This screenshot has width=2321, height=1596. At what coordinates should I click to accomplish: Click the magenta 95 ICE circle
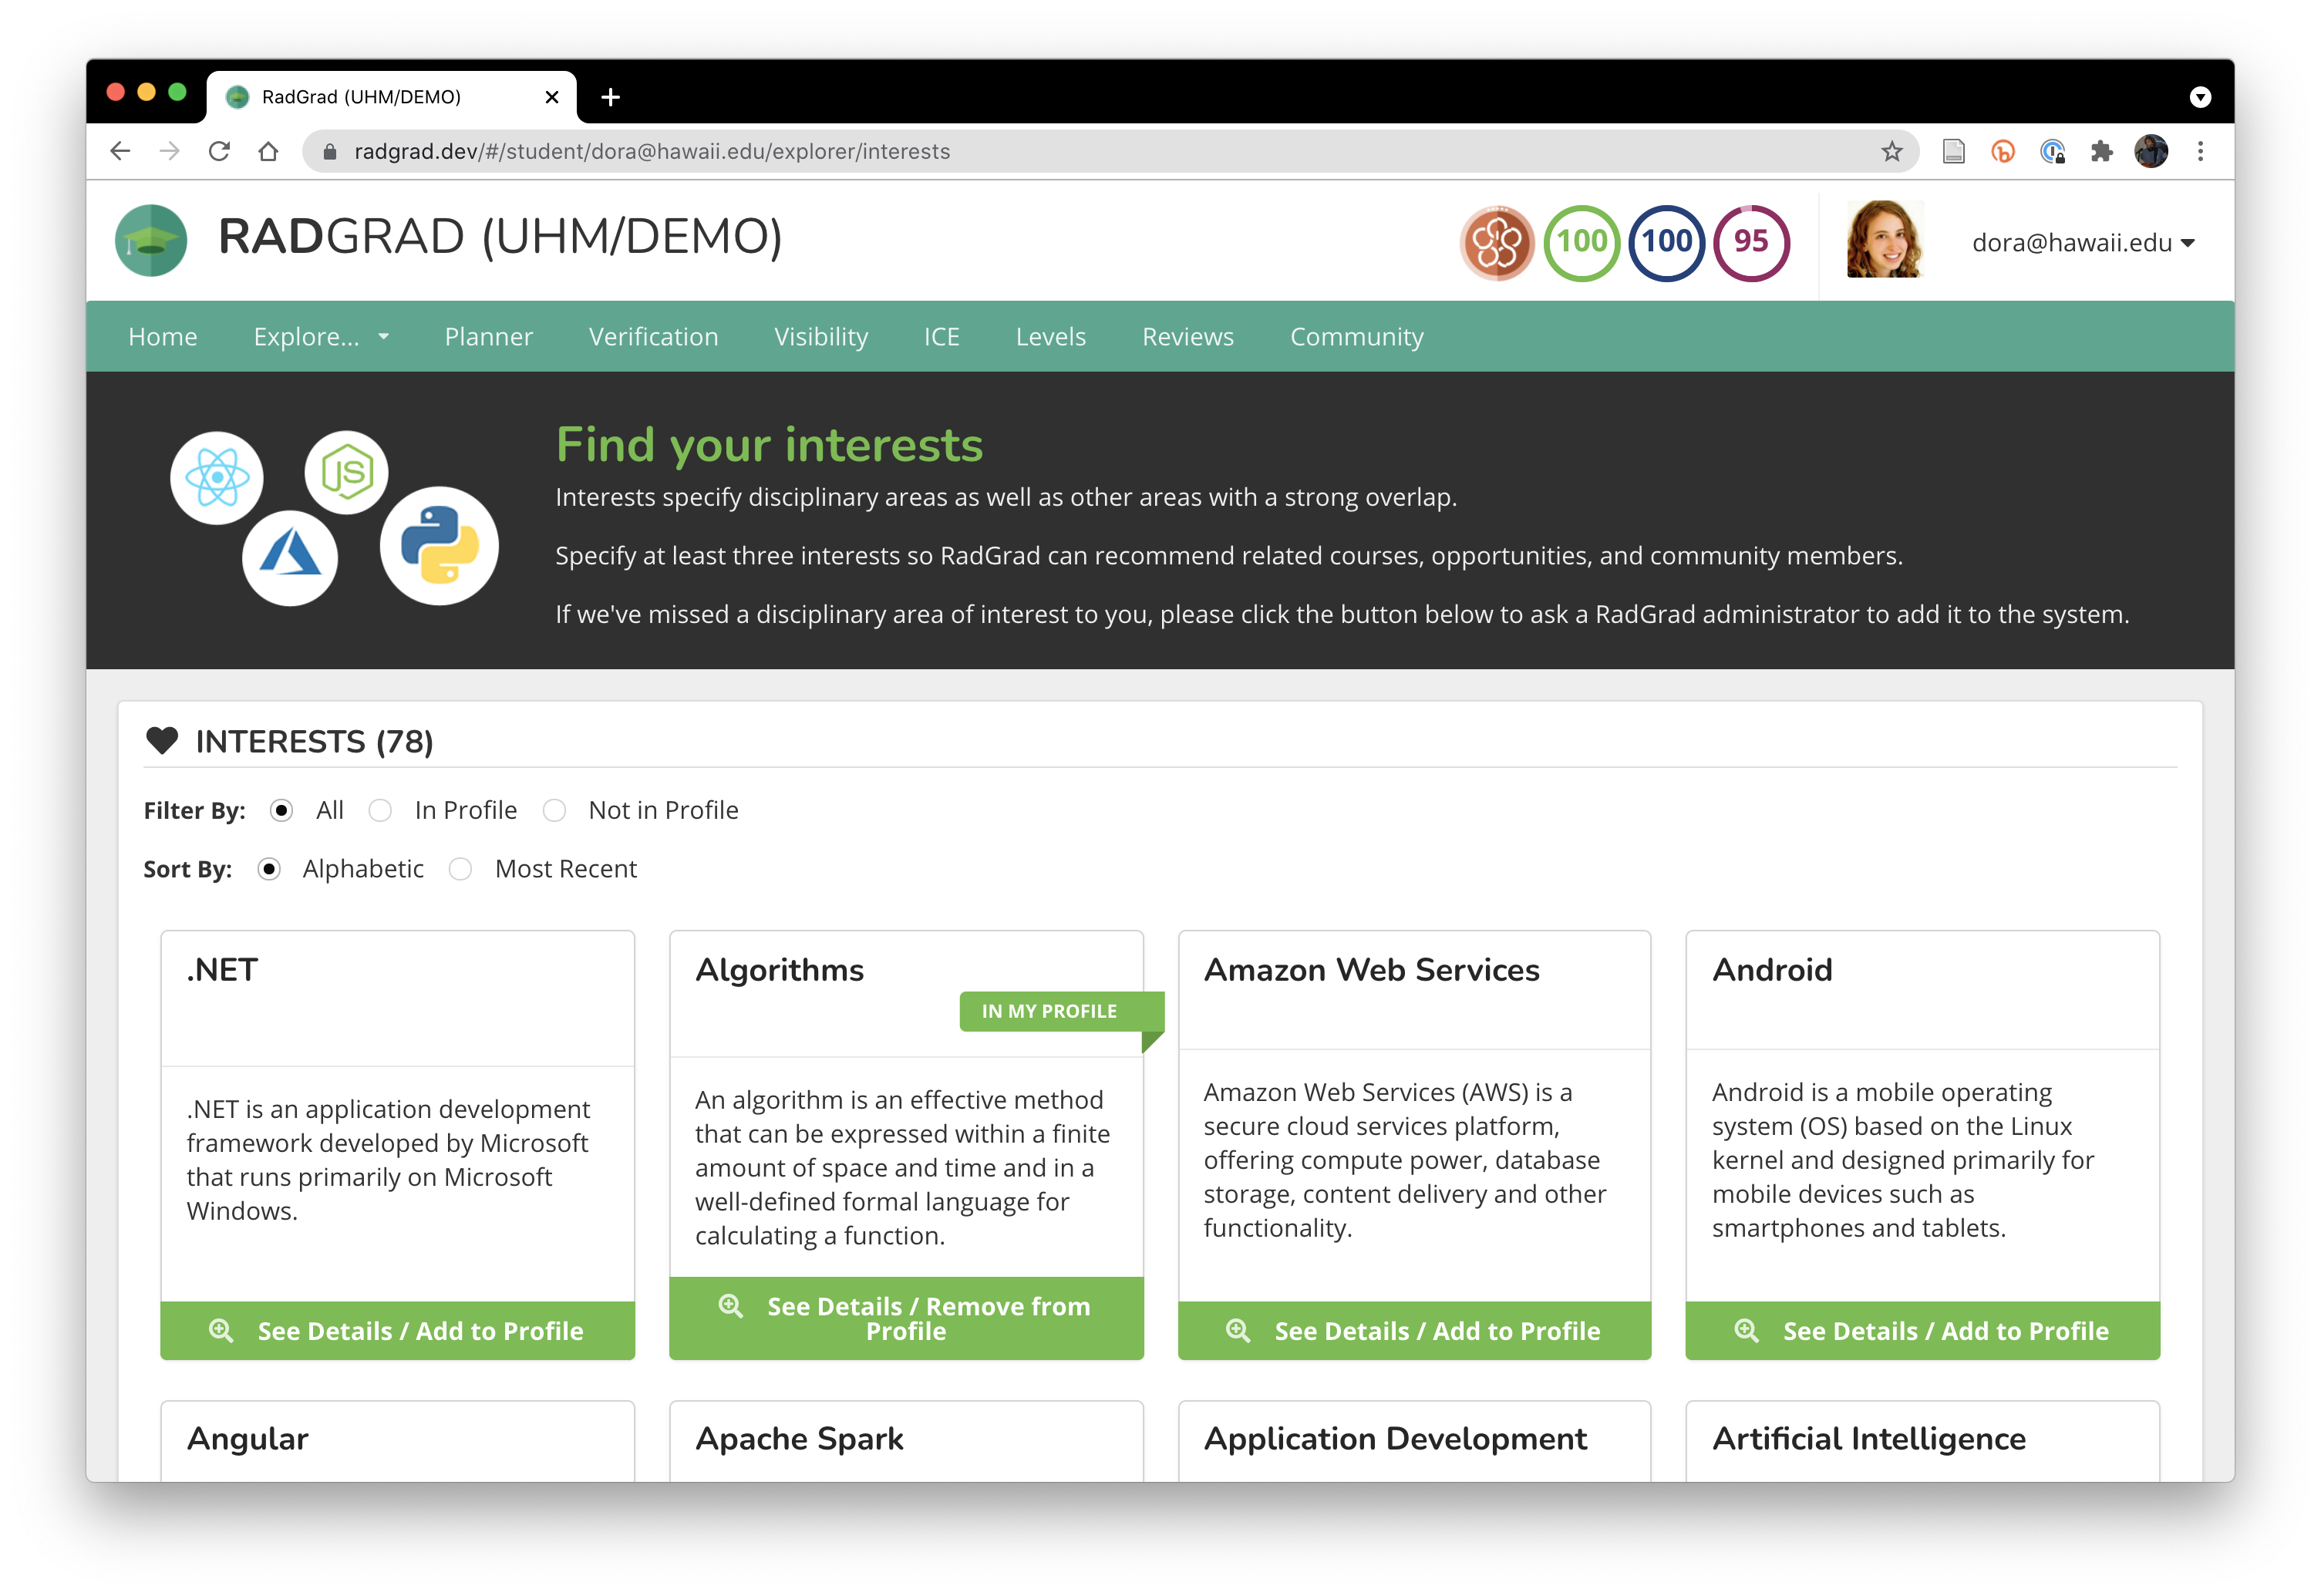pos(1750,243)
